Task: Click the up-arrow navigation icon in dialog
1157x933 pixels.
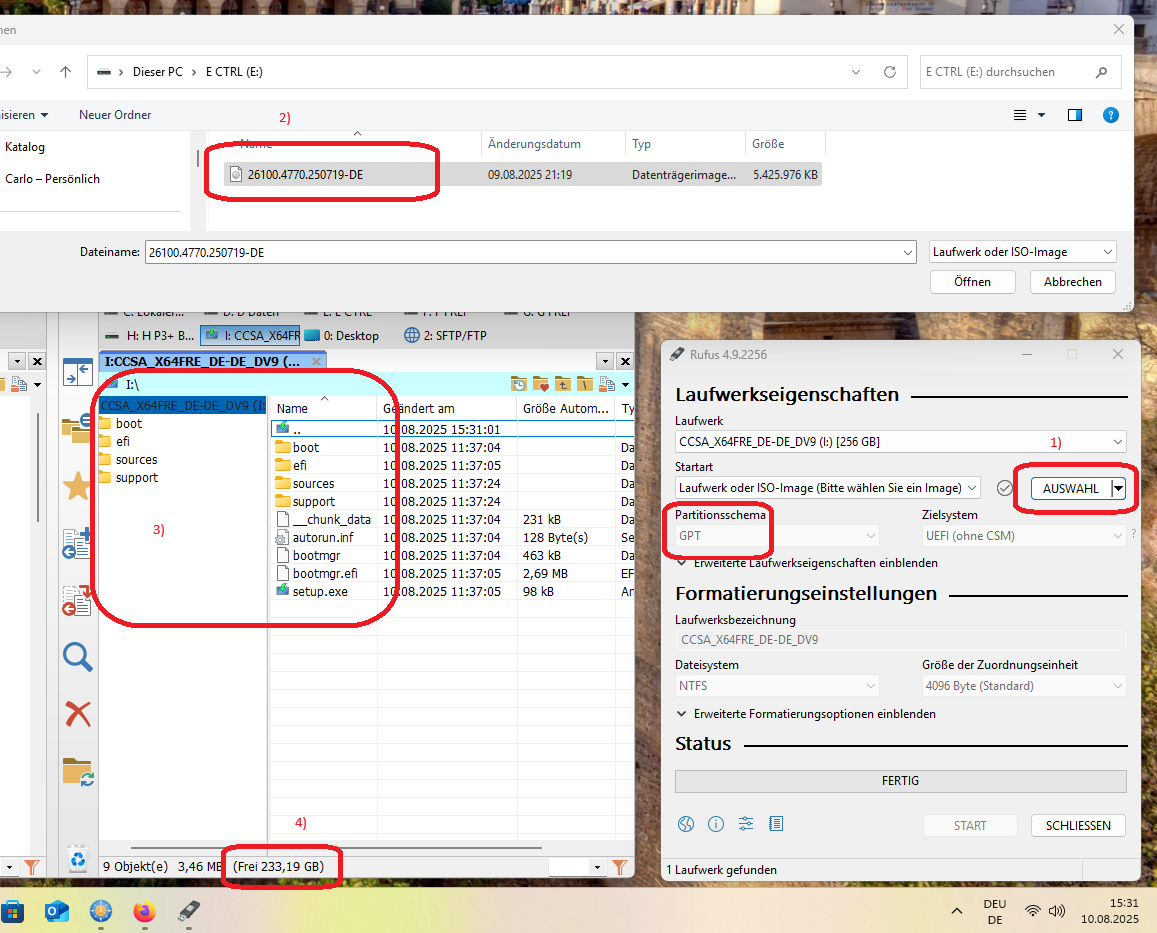Action: tap(66, 72)
